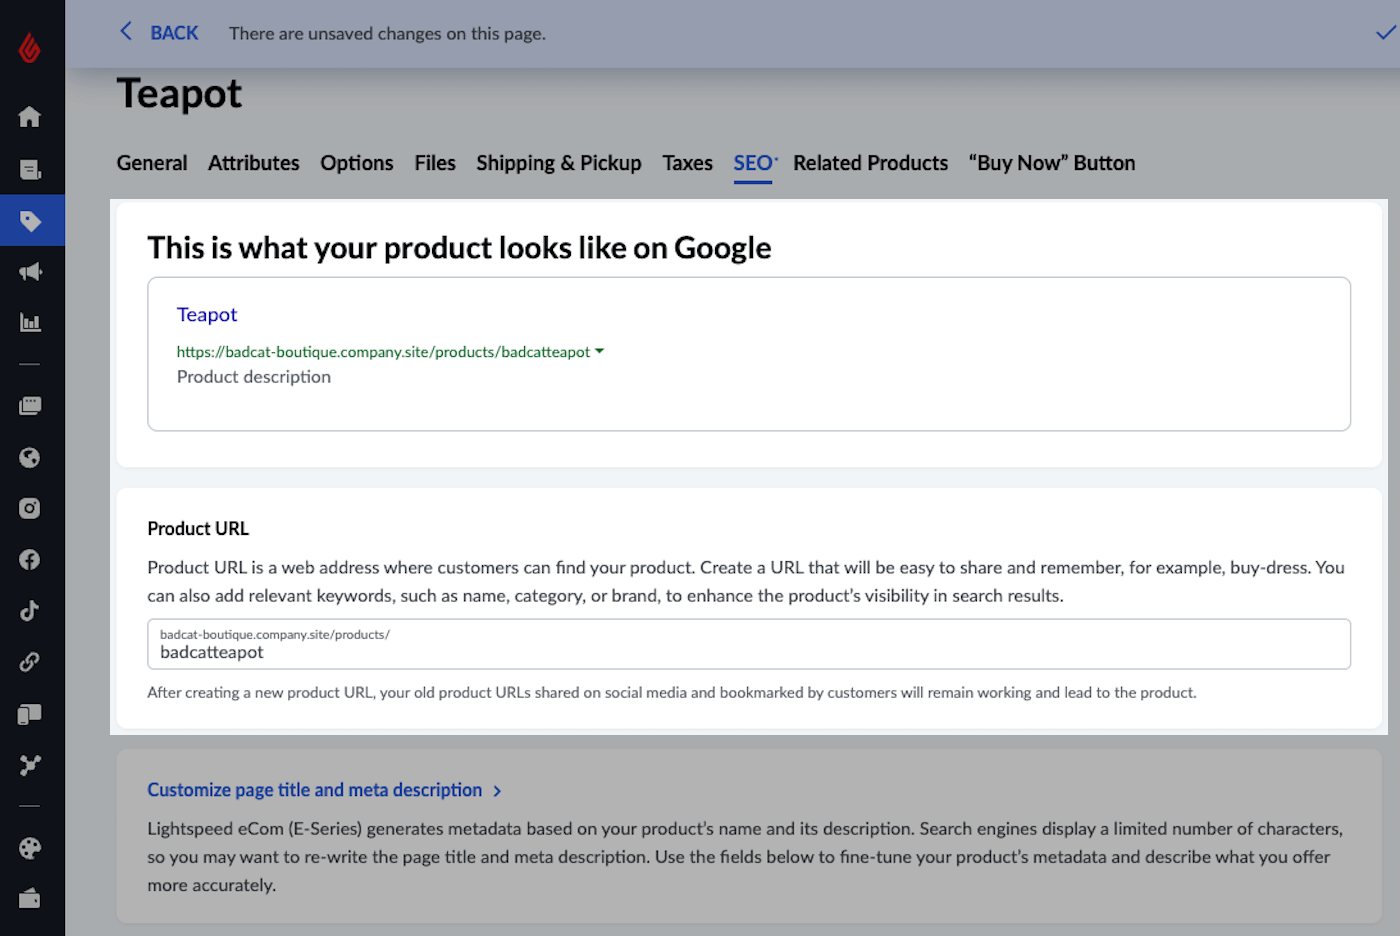The height and width of the screenshot is (936, 1400).
Task: Click the Teapot title in Google preview
Action: tap(207, 314)
